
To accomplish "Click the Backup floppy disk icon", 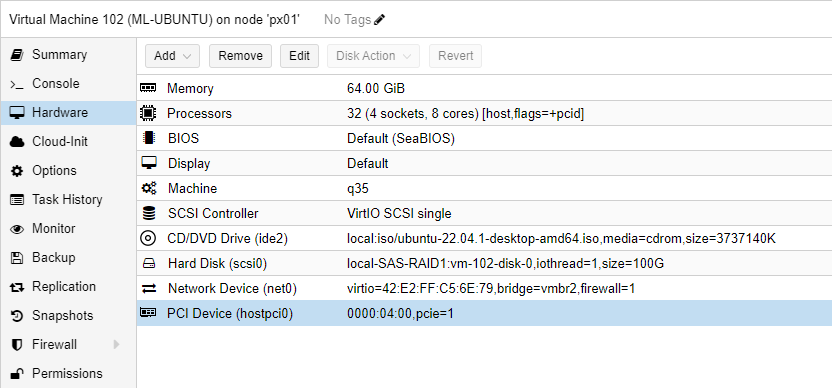I will 17,258.
